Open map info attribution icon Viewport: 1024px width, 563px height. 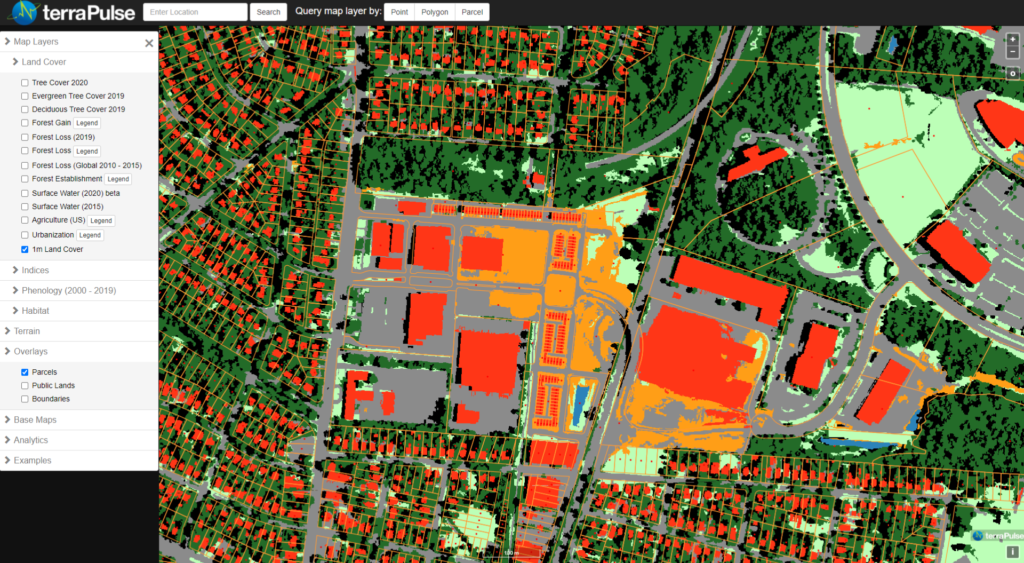point(1012,551)
